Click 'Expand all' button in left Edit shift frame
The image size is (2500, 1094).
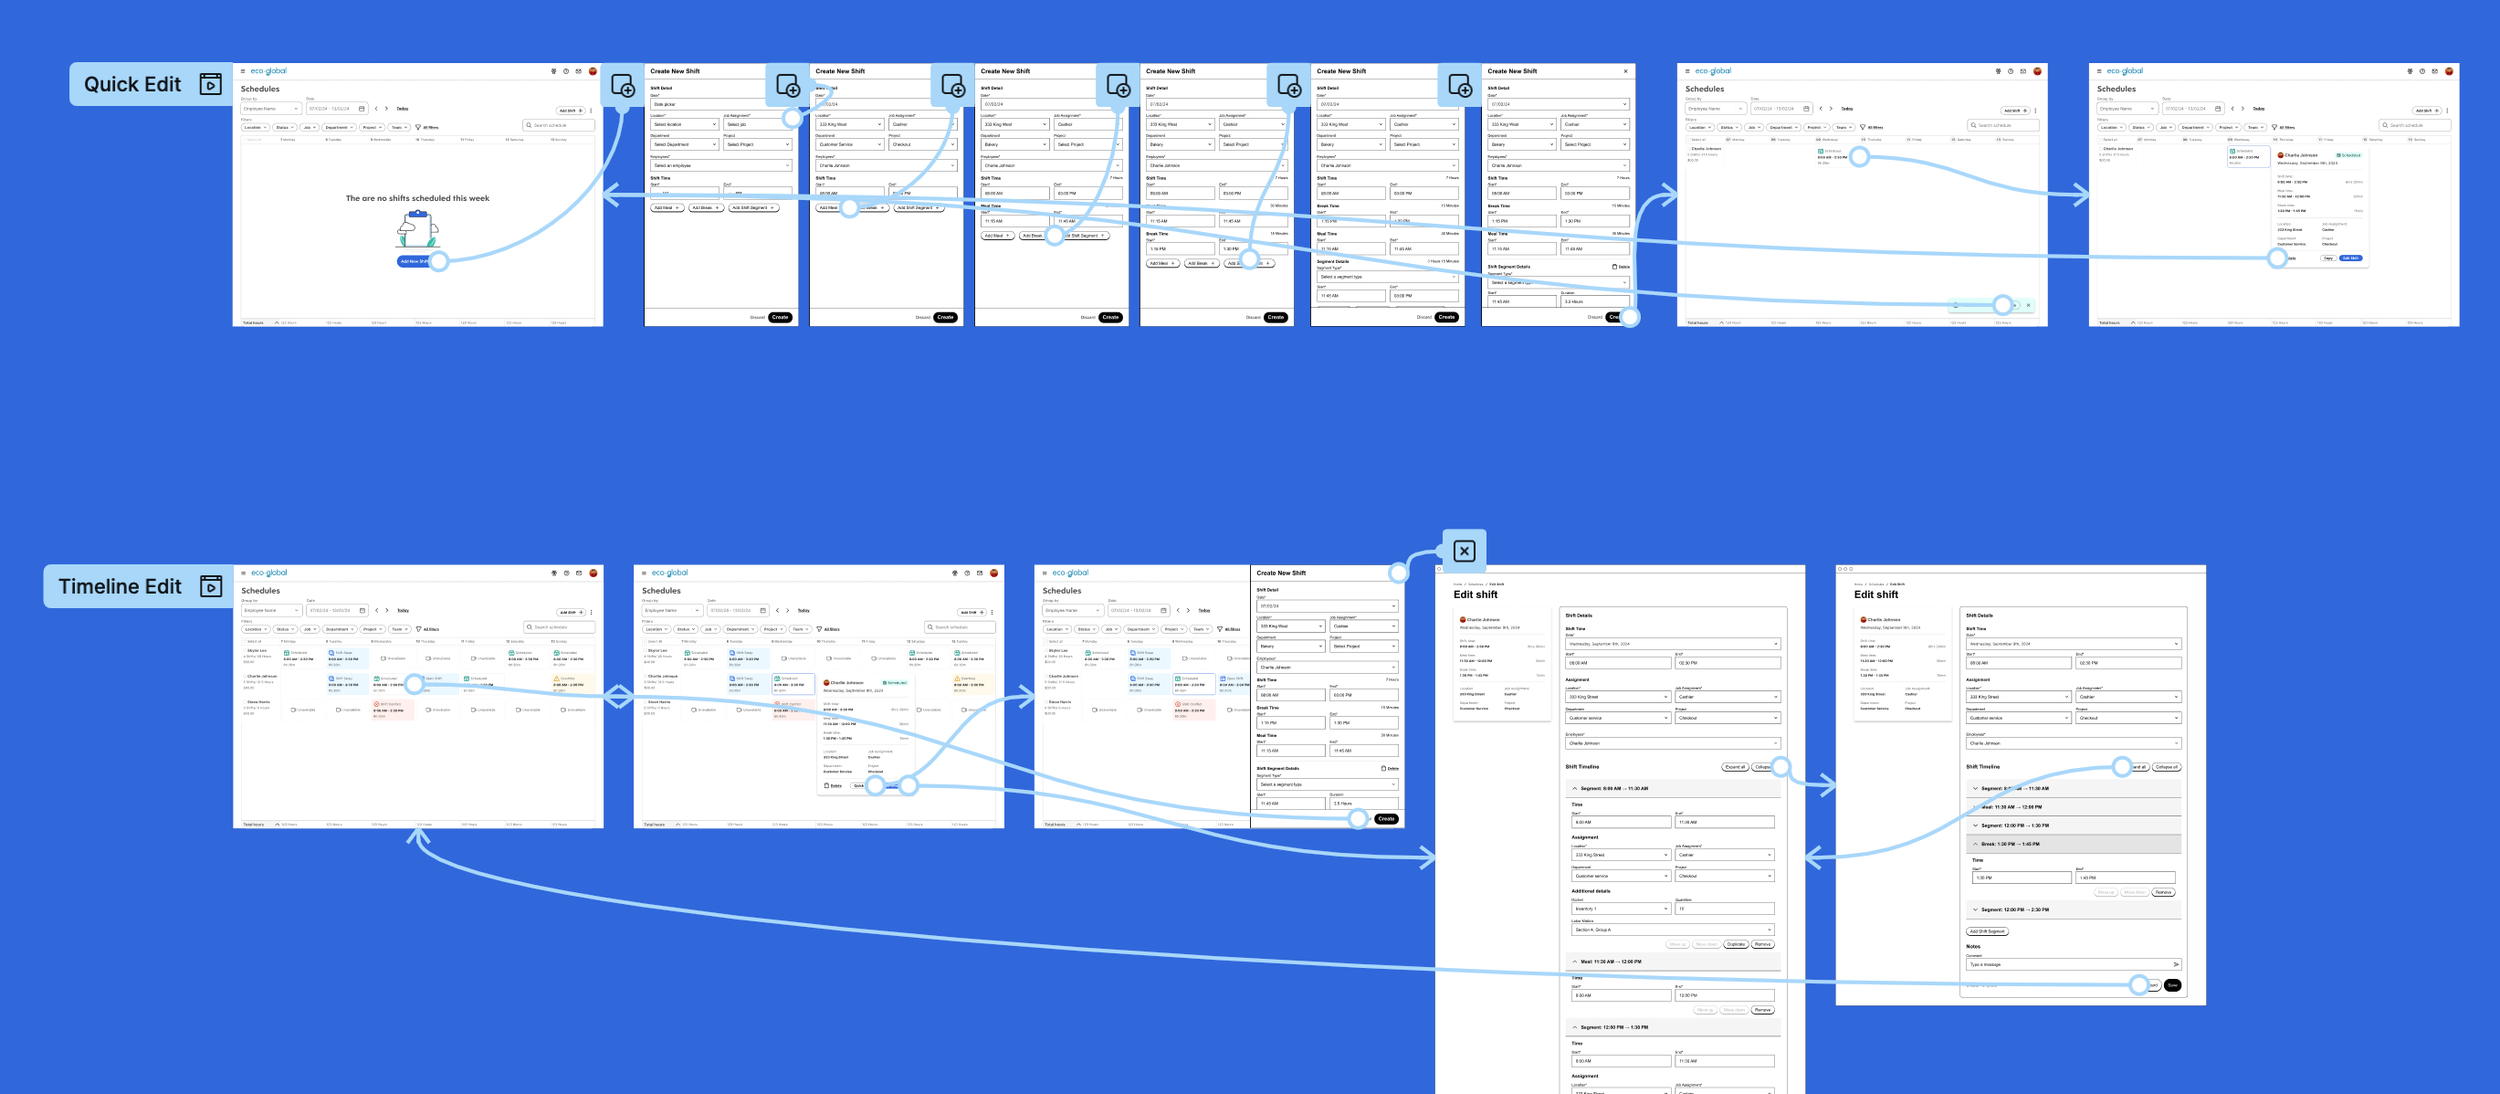click(1734, 767)
